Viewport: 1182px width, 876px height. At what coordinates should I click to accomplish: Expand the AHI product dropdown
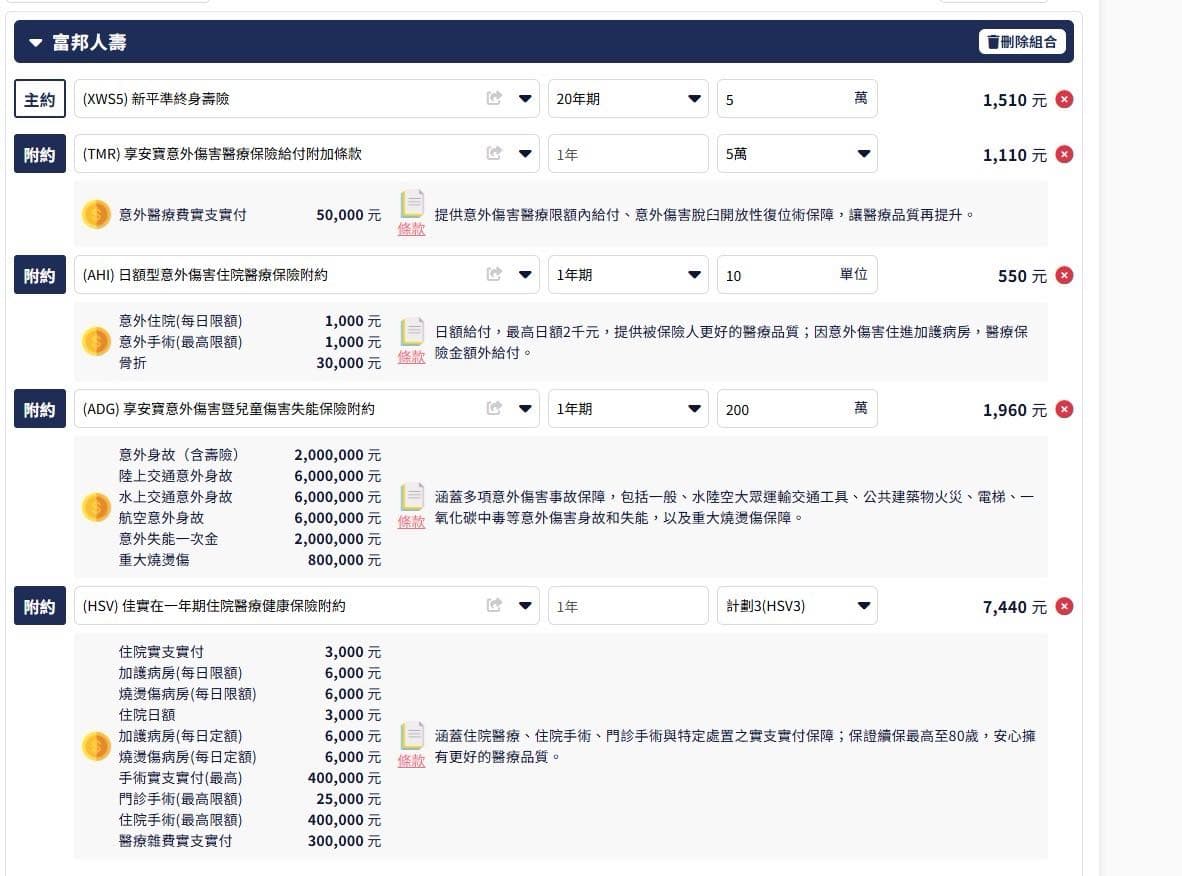[525, 275]
